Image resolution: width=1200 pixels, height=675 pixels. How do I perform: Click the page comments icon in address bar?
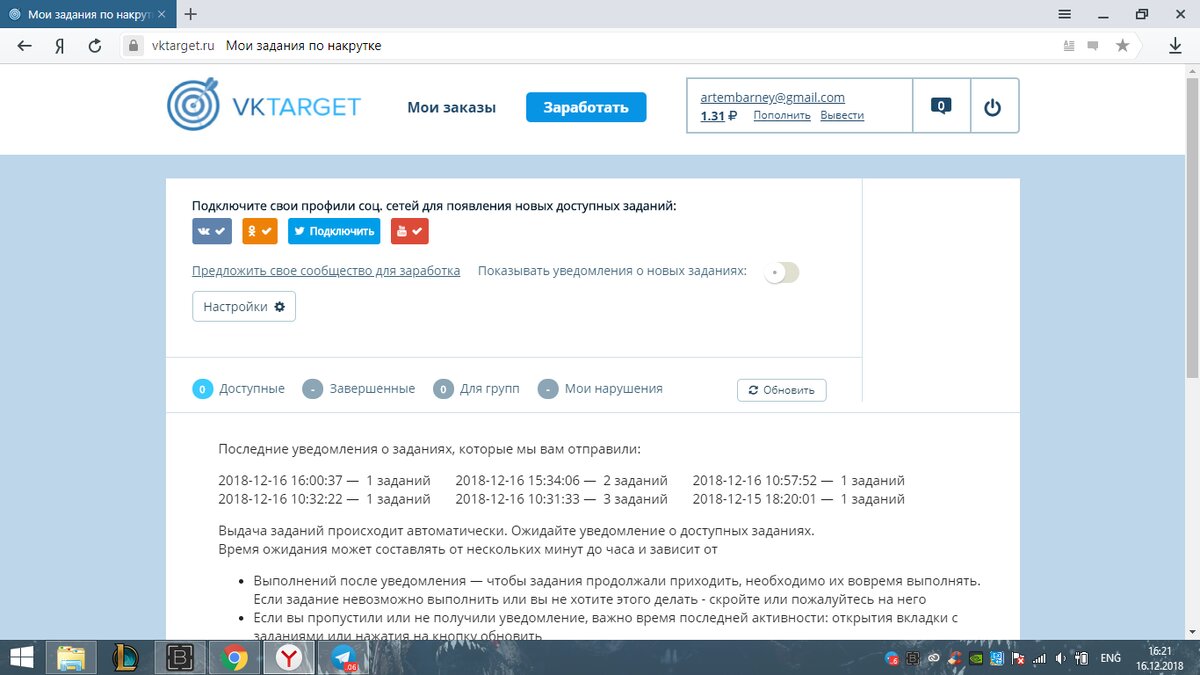(1093, 45)
